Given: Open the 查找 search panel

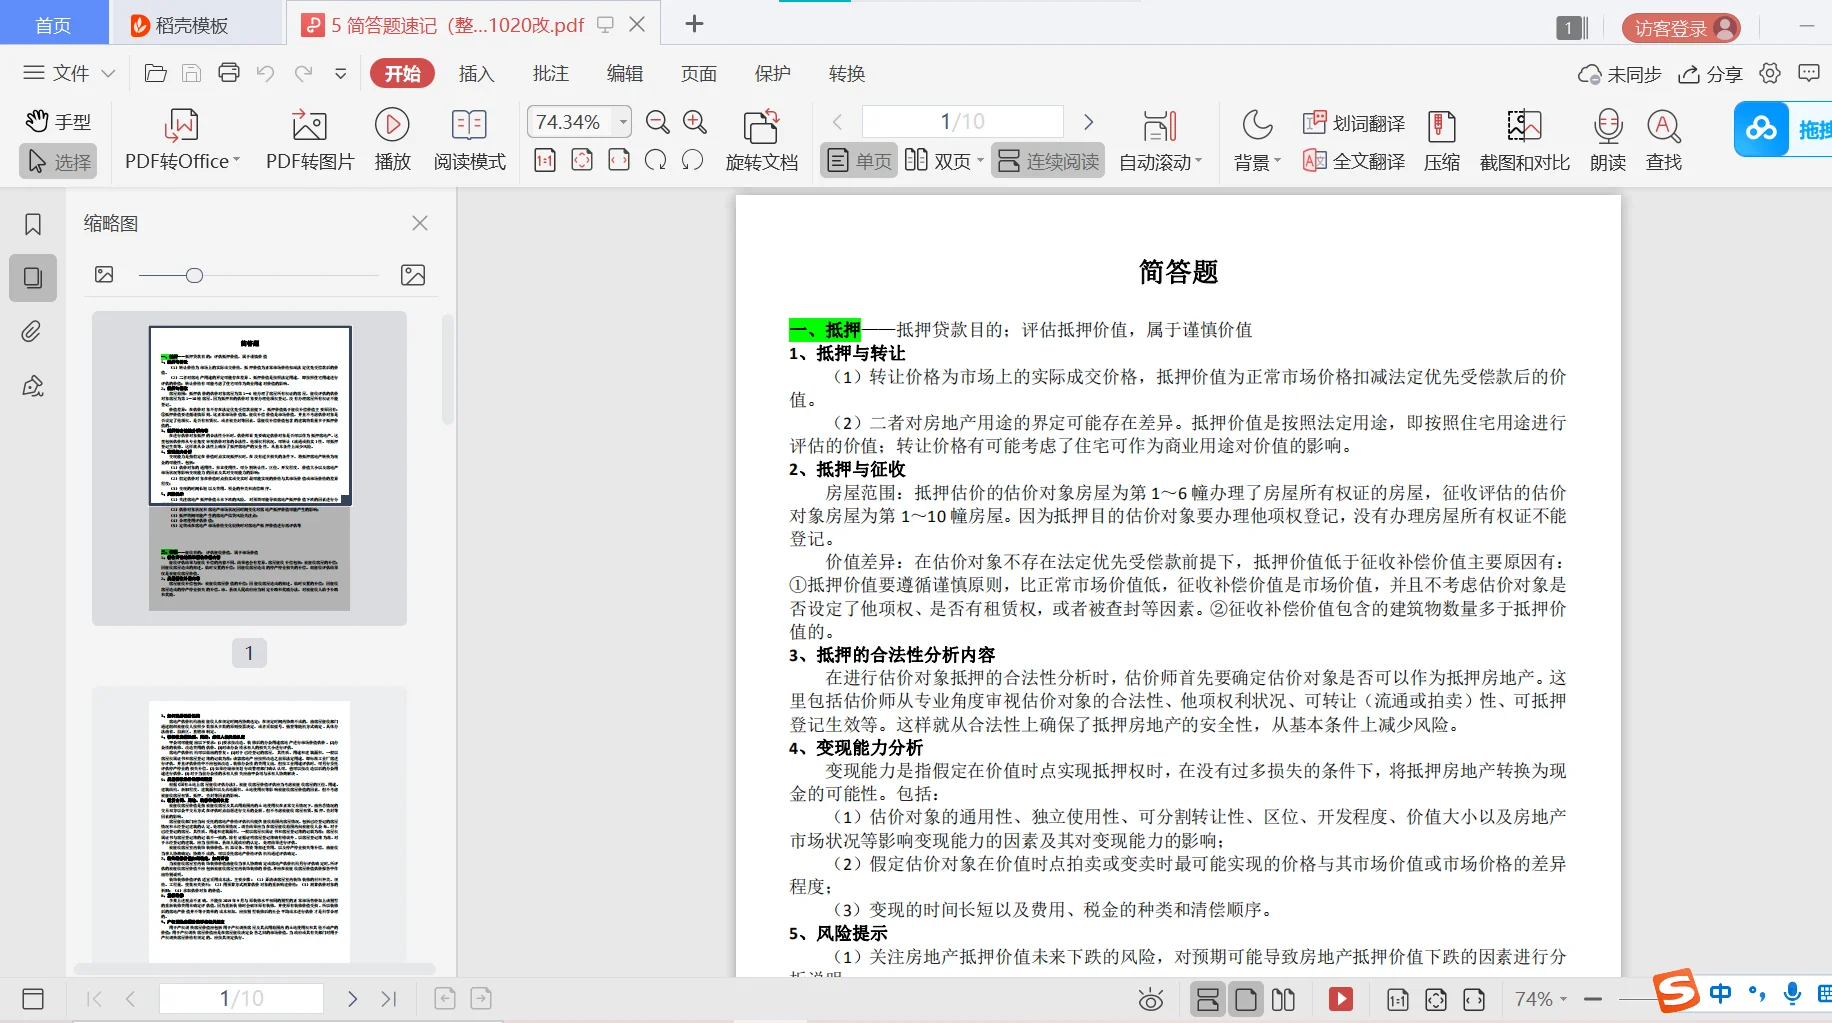Looking at the screenshot, I should (1663, 140).
